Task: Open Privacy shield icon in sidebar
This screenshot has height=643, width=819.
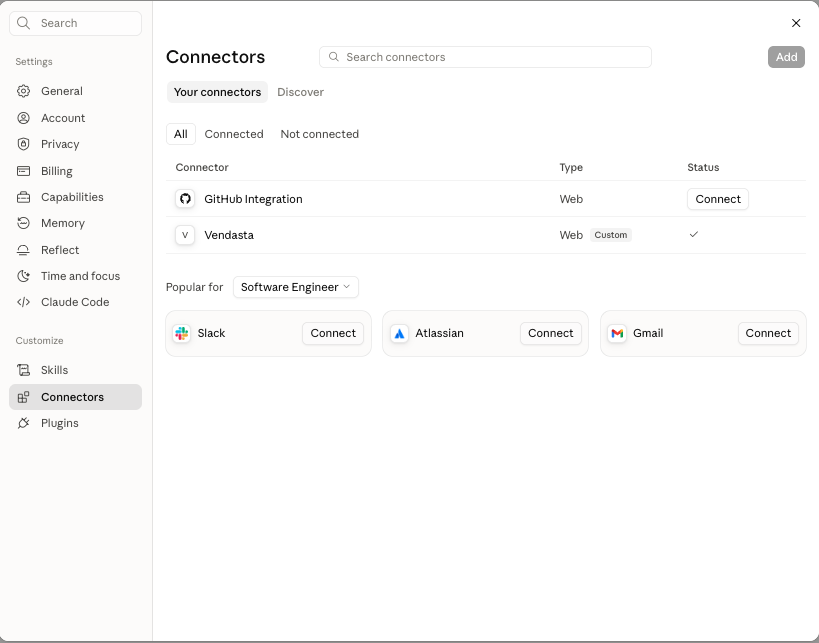Action: (x=24, y=144)
